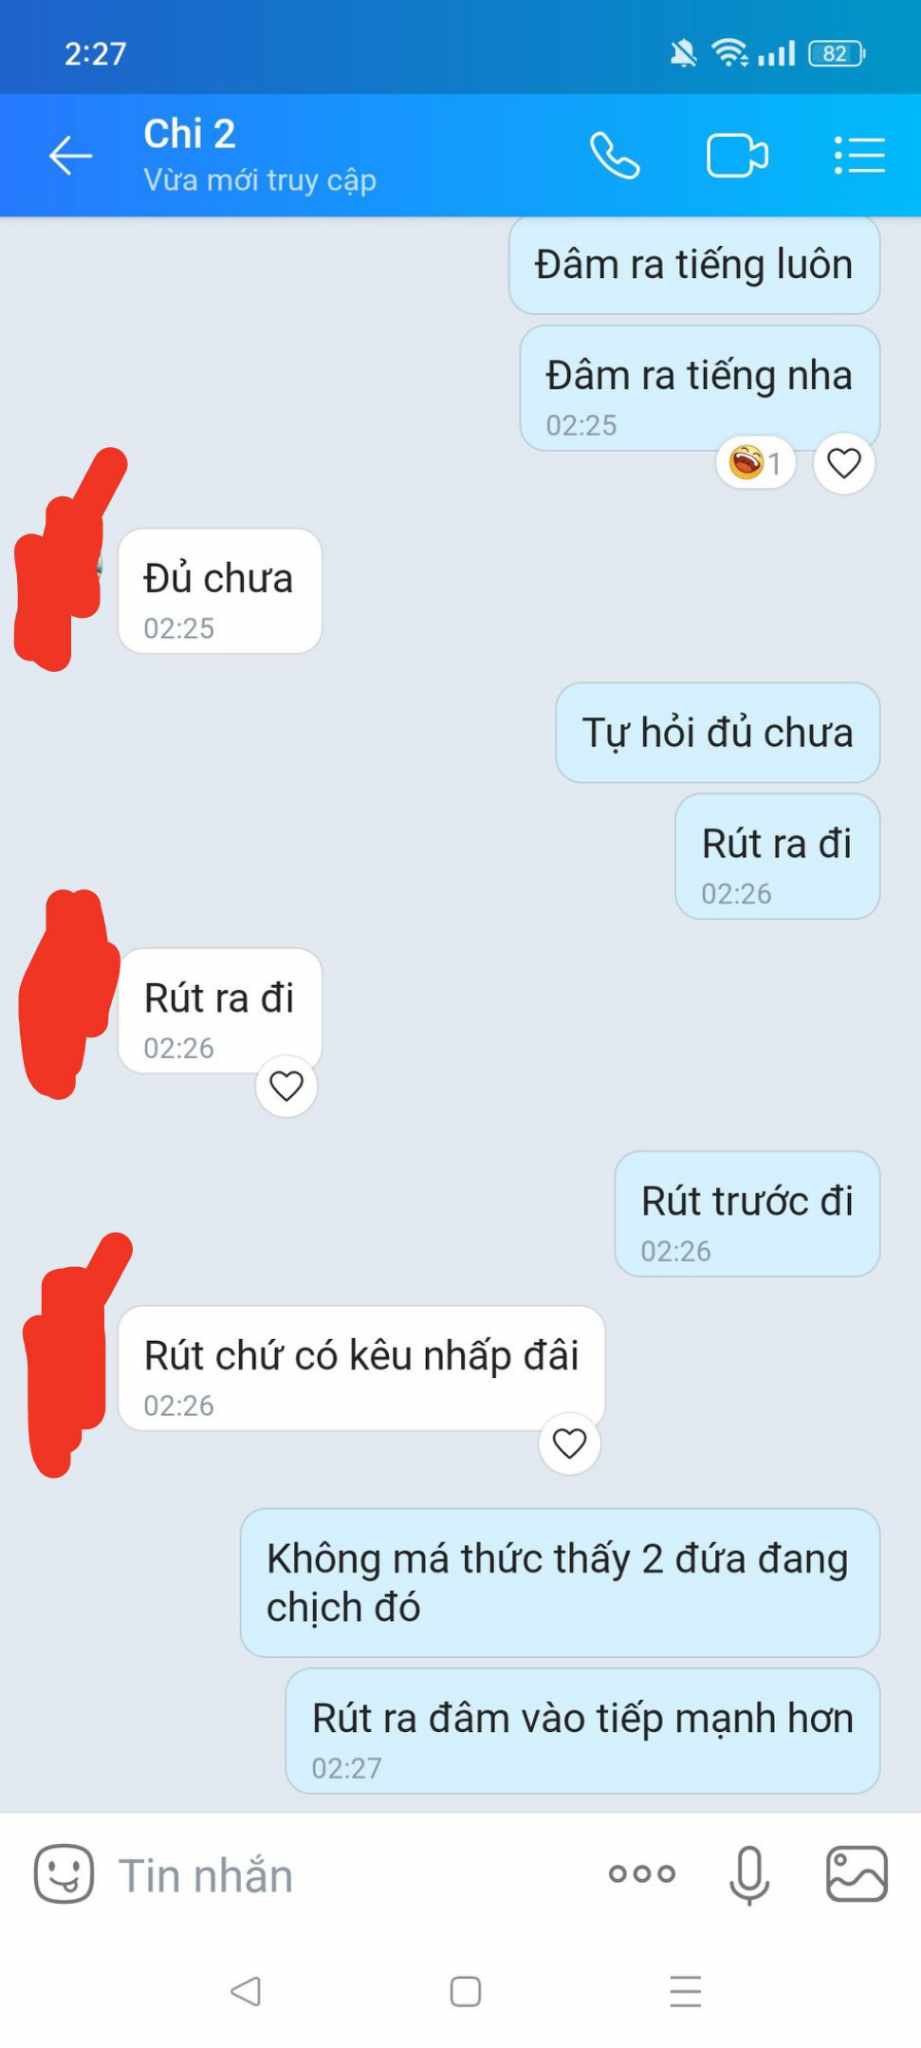Focus the "Tin nhắn" message input
Image resolution: width=921 pixels, height=2048 pixels.
[350, 1875]
